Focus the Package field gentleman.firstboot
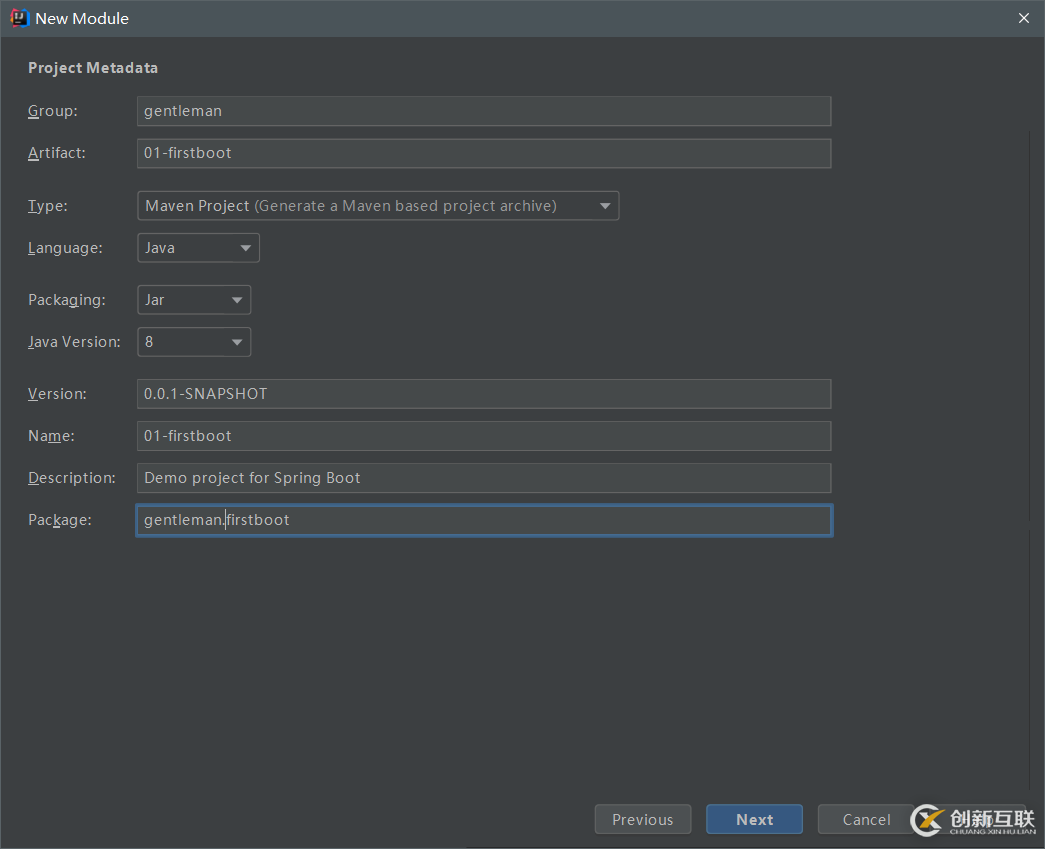Image resolution: width=1045 pixels, height=849 pixels. [x=483, y=520]
